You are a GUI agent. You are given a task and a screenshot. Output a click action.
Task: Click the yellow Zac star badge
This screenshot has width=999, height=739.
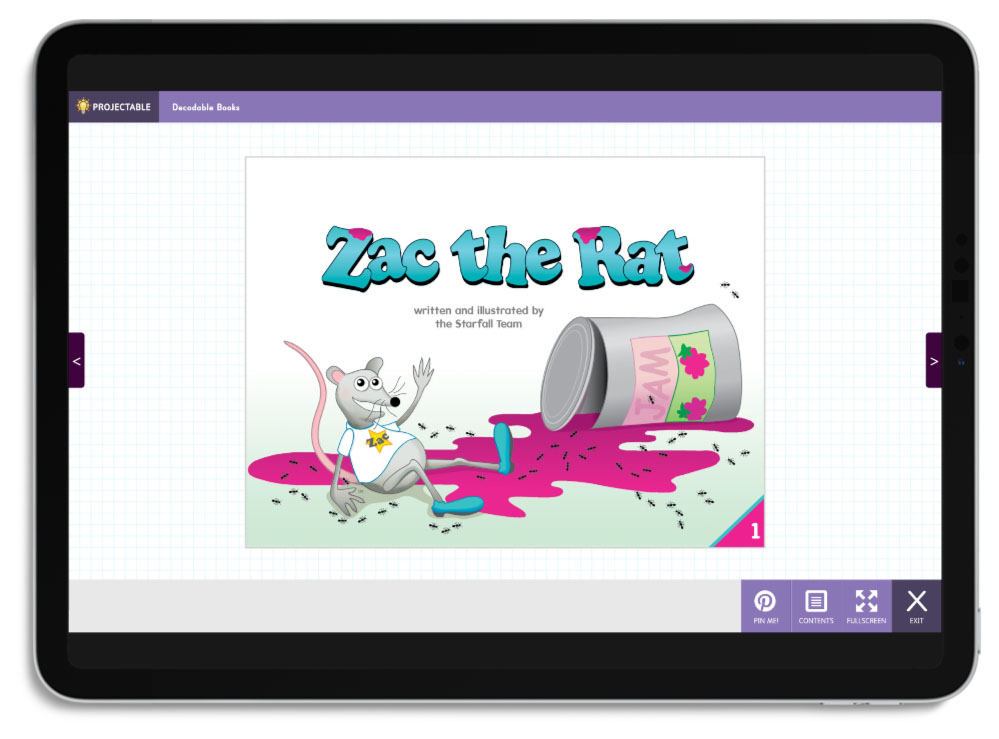pos(377,439)
